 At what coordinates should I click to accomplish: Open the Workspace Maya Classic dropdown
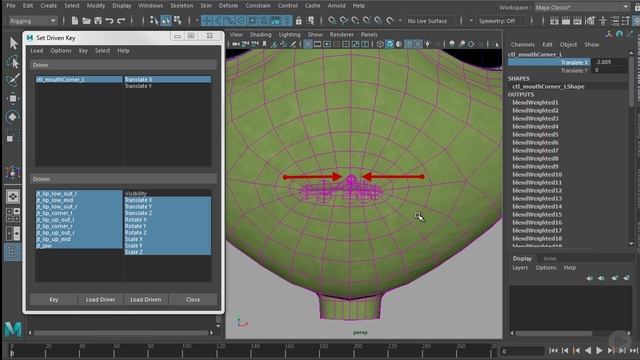click(x=582, y=7)
